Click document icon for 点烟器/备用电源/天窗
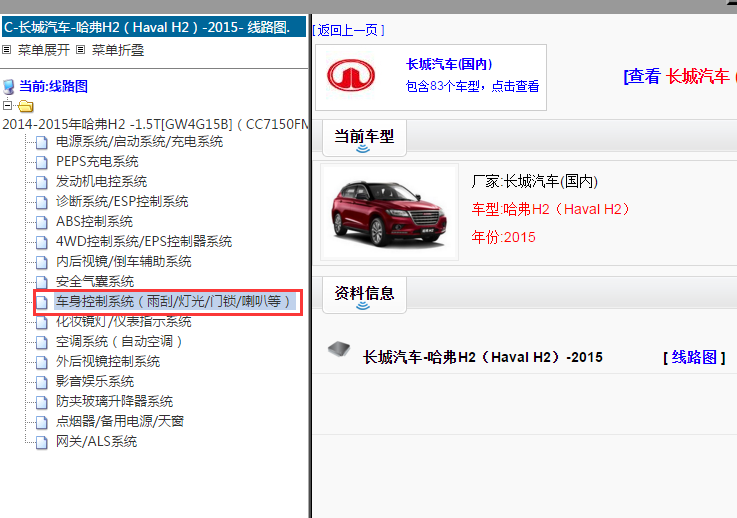The width and height of the screenshot is (737, 518). tap(42, 422)
